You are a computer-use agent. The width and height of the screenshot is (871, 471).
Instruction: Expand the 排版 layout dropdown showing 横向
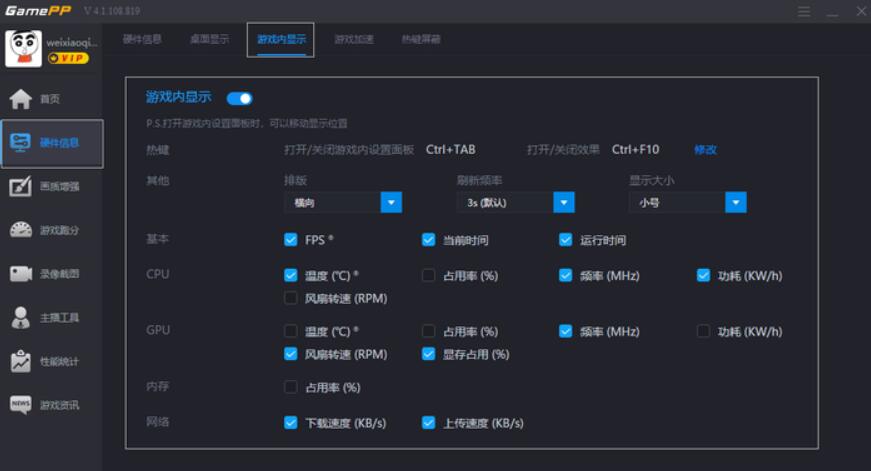click(391, 202)
